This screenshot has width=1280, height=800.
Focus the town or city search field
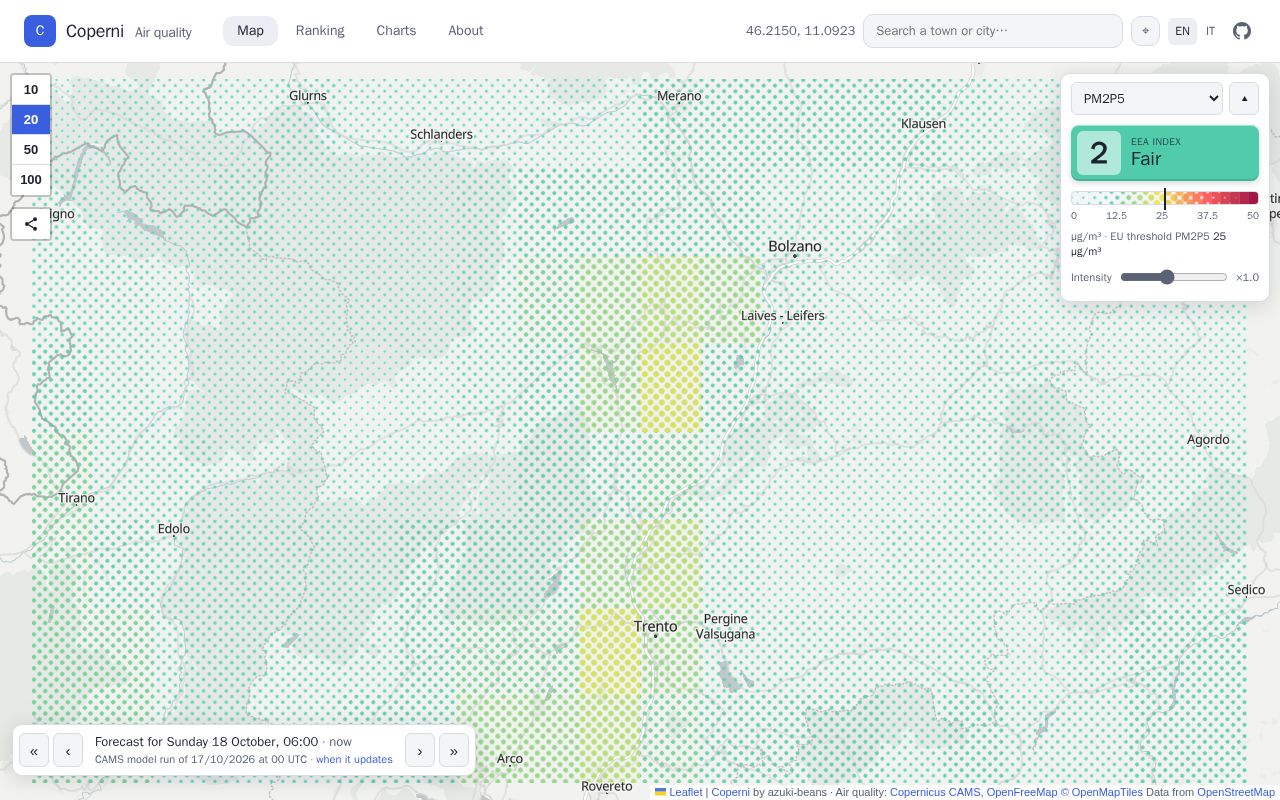click(993, 31)
